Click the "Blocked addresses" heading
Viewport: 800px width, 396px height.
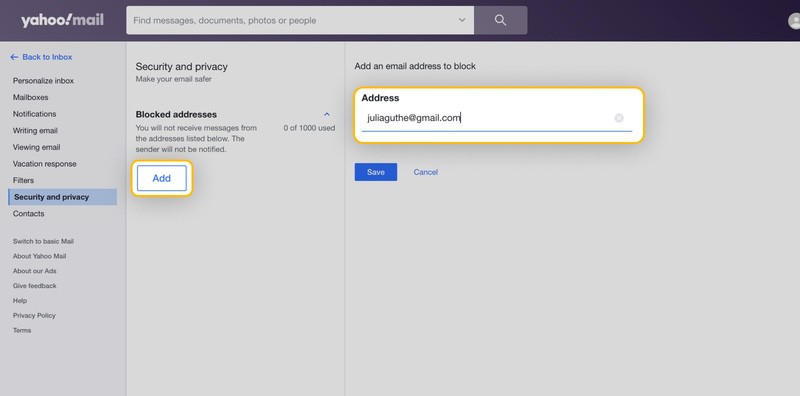[x=176, y=114]
